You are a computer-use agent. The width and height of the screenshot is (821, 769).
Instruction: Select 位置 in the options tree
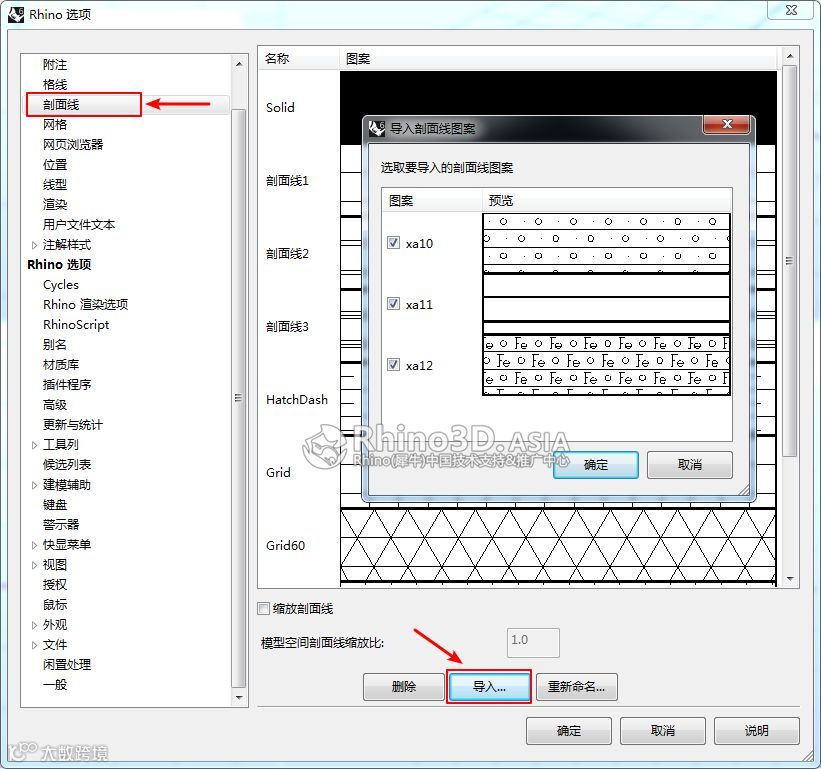(x=55, y=164)
